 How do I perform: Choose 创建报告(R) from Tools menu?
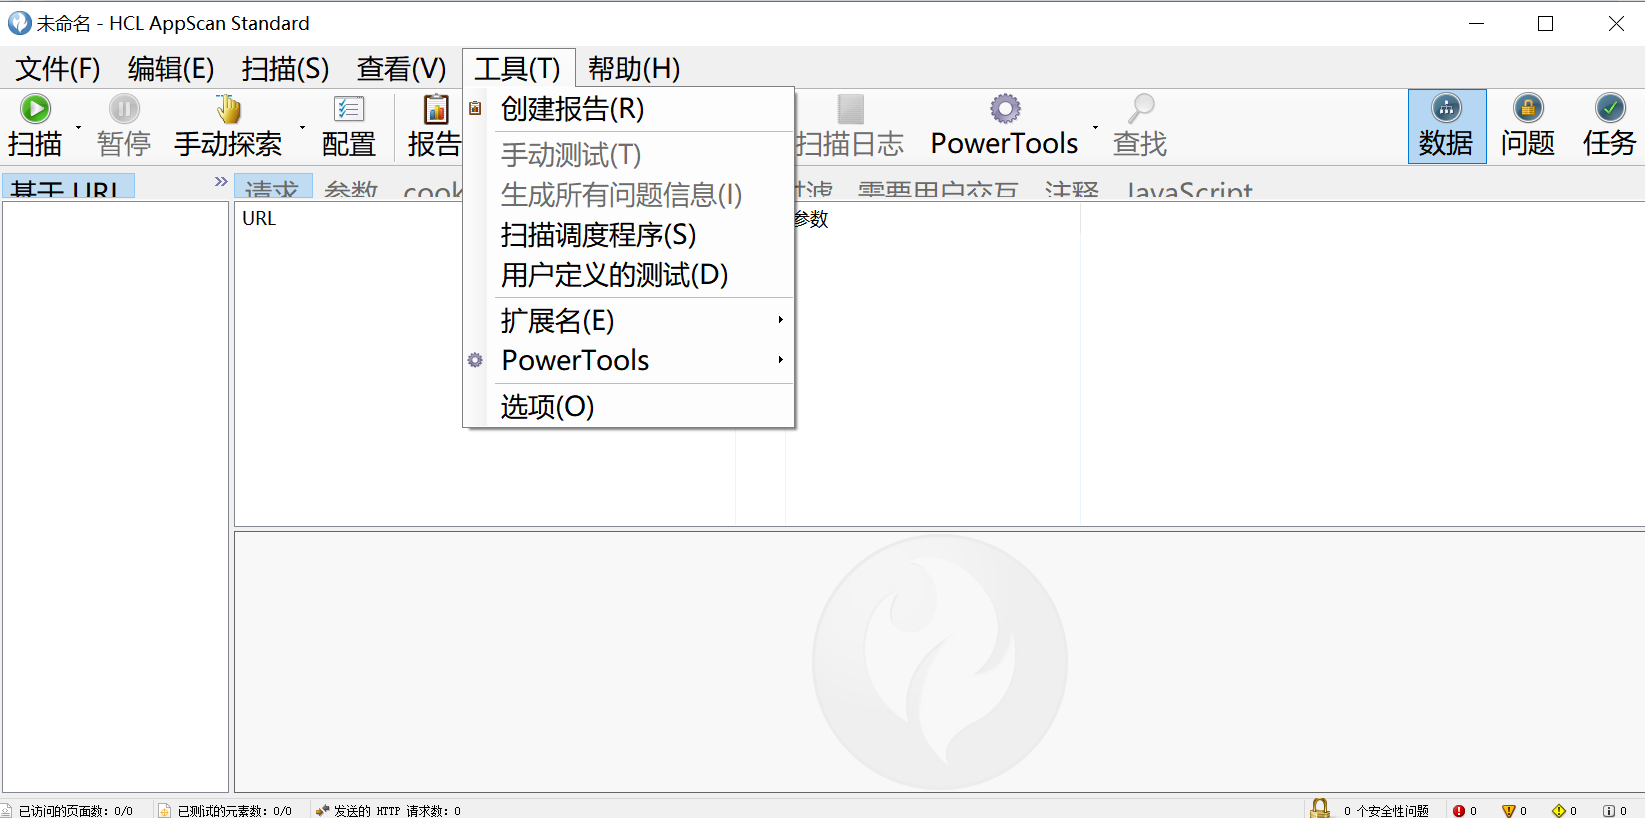629,109
